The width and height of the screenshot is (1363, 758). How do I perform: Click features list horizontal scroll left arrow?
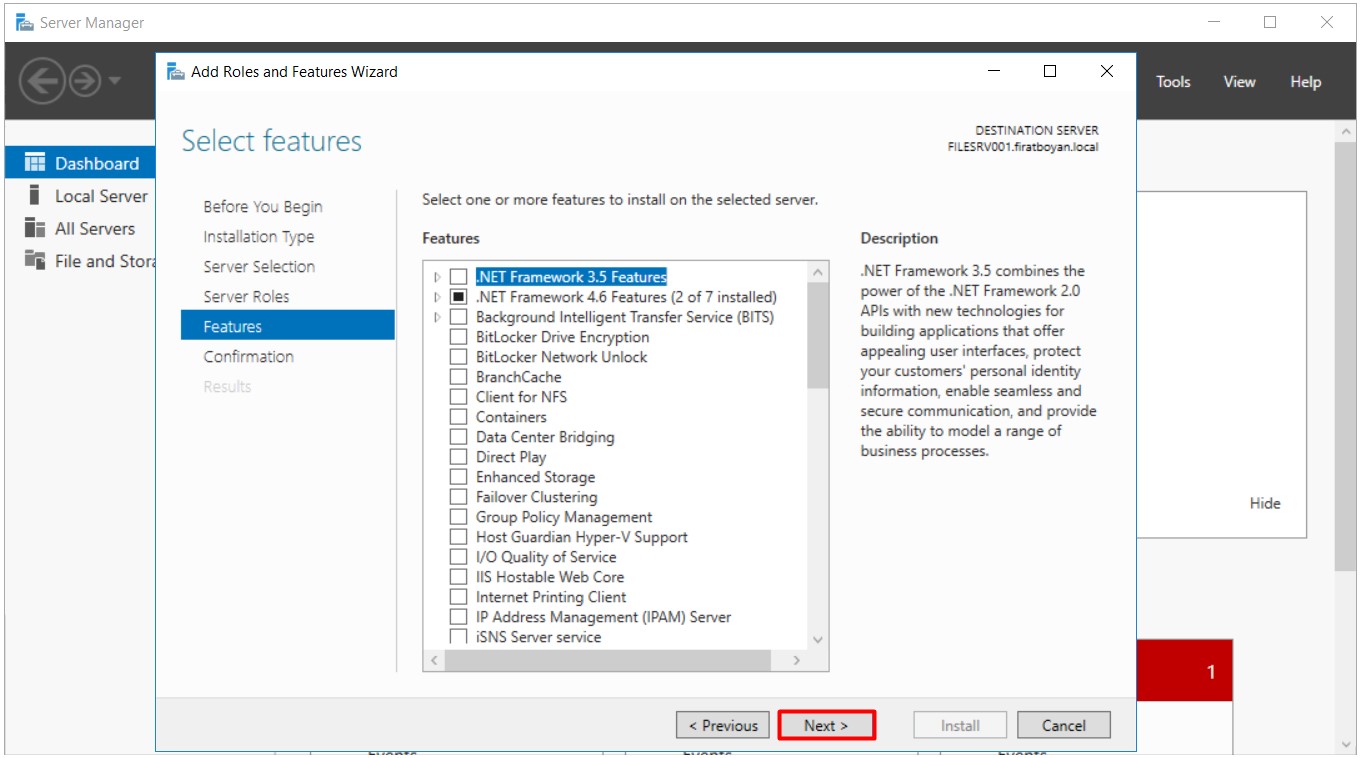(434, 660)
